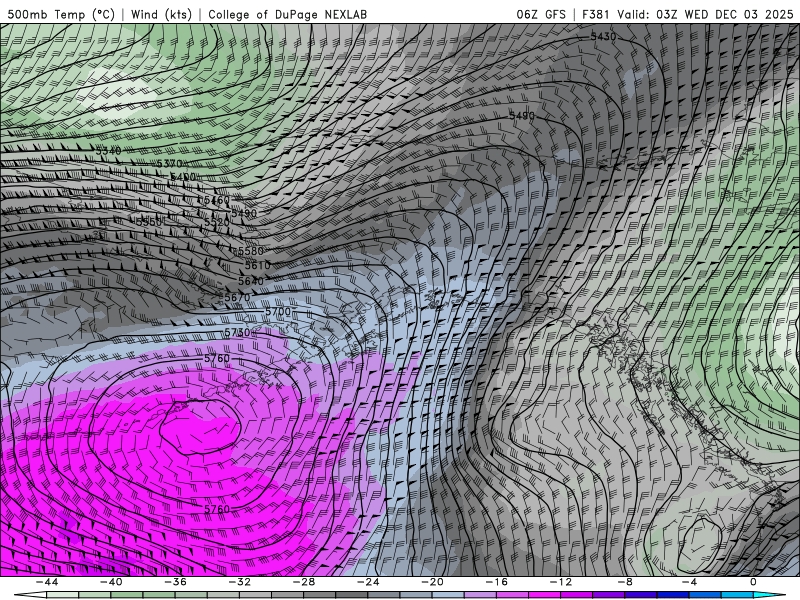Viewport: 800px width, 600px height.
Task: Click the 5490 label just below 5460
Action: pos(244,213)
